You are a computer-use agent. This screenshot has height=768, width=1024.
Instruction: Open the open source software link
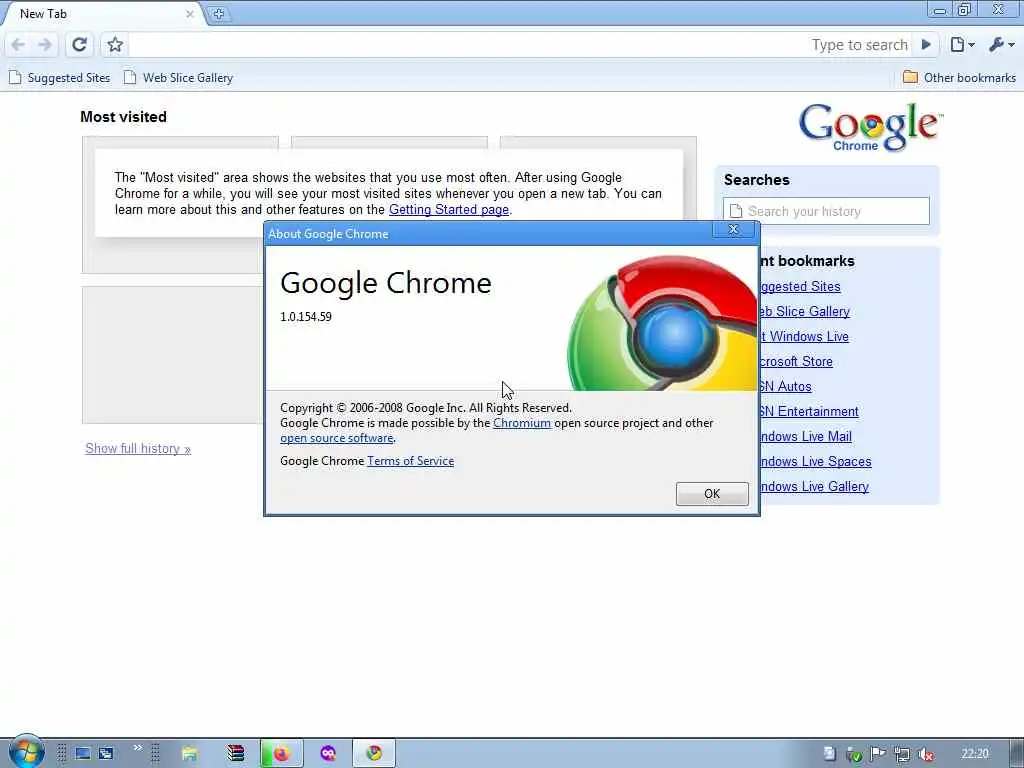coord(336,438)
